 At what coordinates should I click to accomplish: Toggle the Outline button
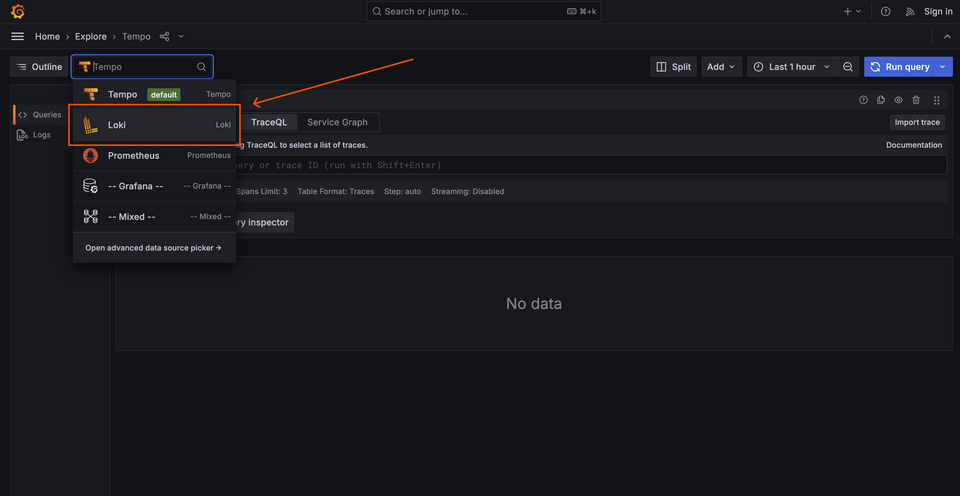click(39, 67)
